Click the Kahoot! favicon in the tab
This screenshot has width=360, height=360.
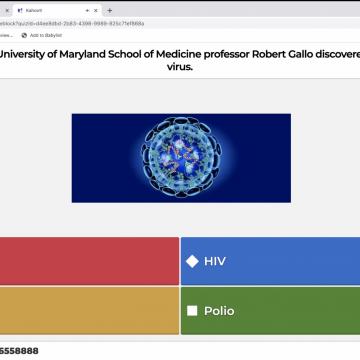click(20, 11)
